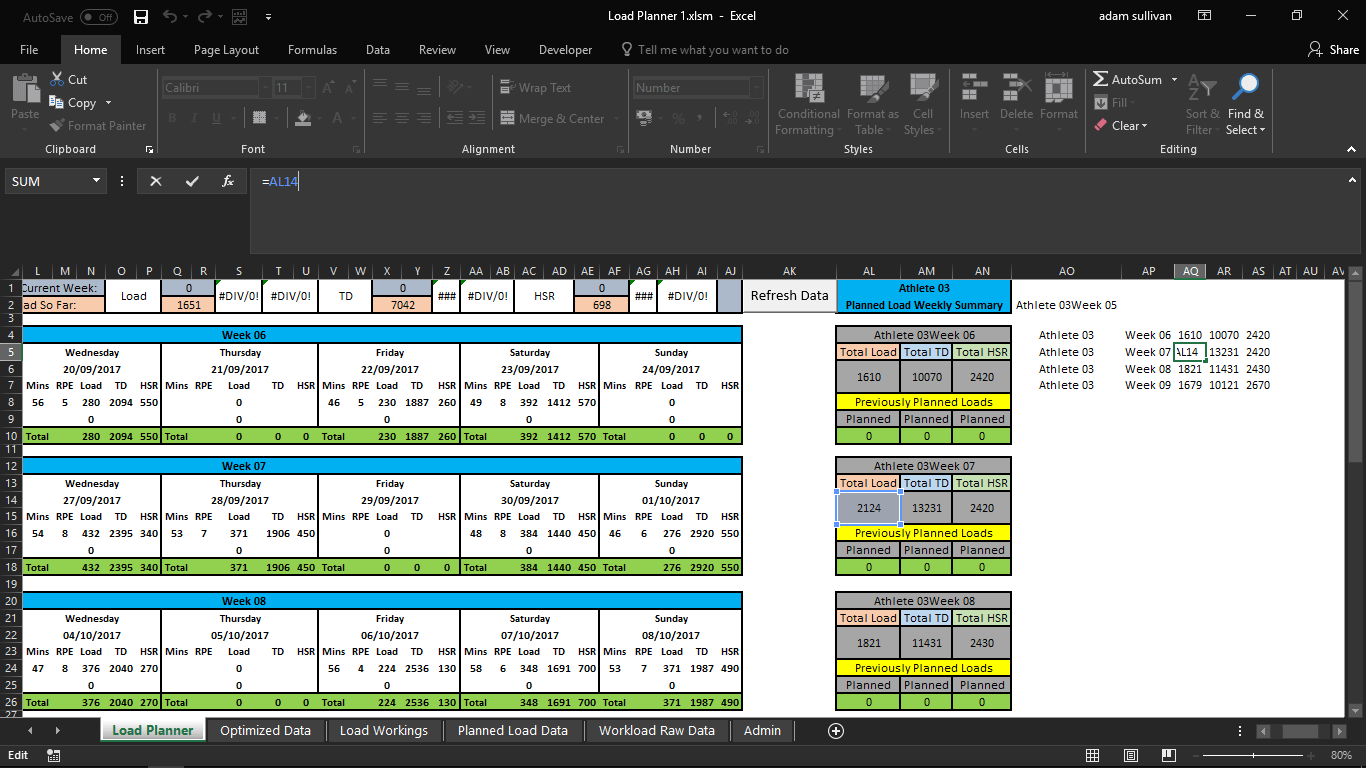
Task: Switch to the Optimized Data sheet
Action: click(x=265, y=731)
